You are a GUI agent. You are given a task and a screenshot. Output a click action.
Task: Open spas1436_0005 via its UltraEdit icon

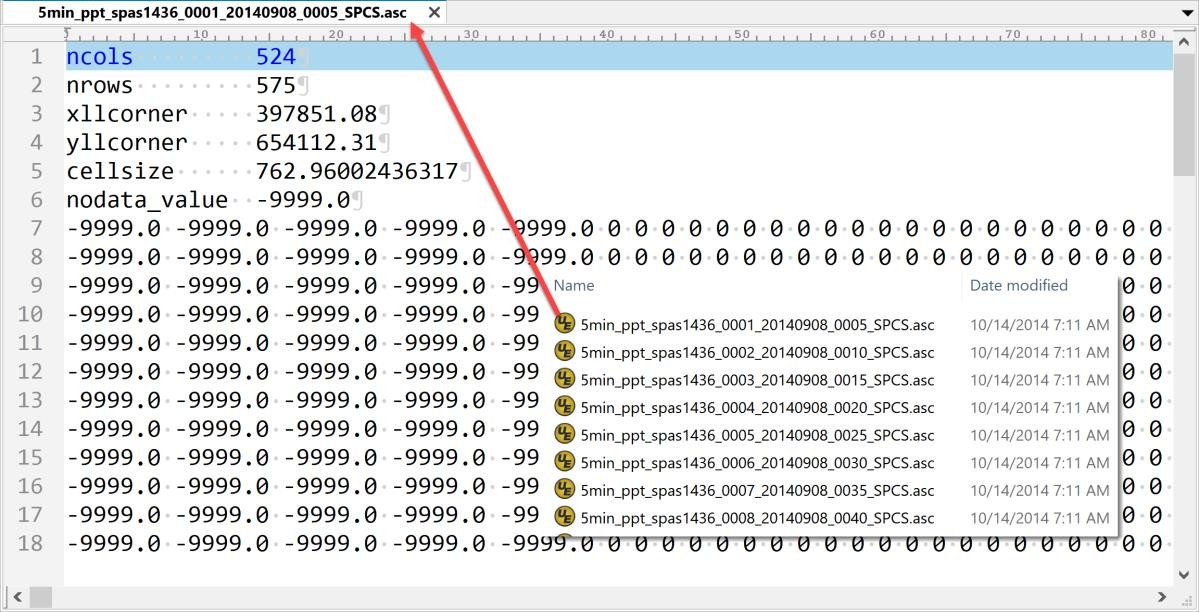pyautogui.click(x=565, y=435)
